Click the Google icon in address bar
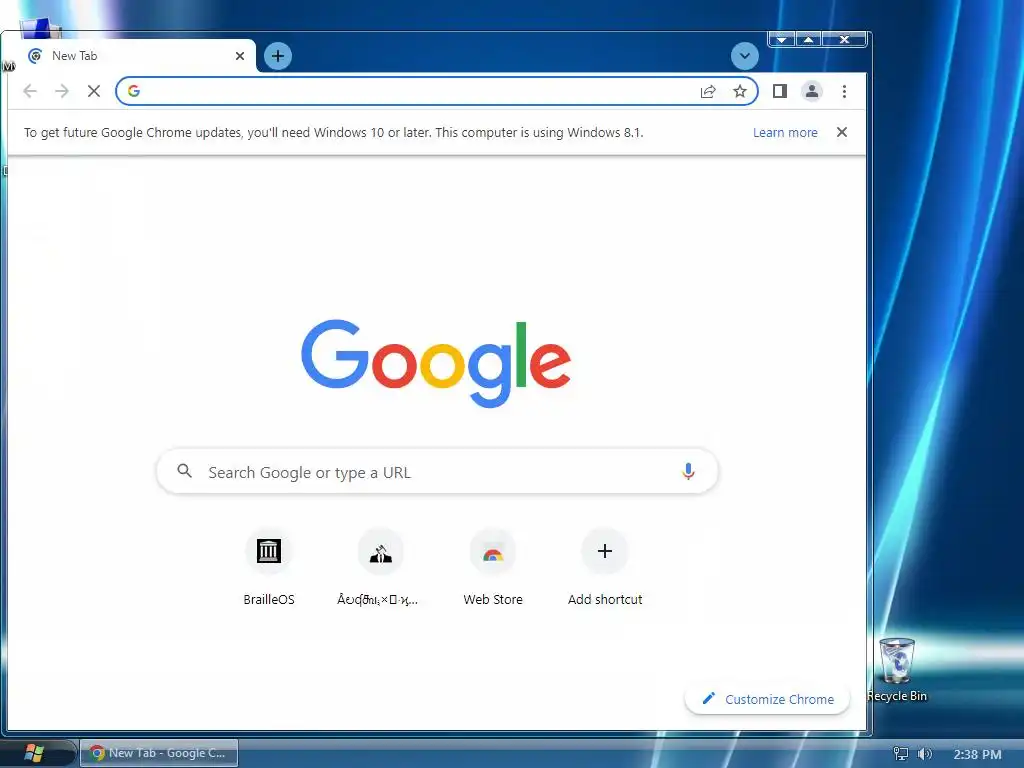The width and height of the screenshot is (1024, 768). coord(134,91)
